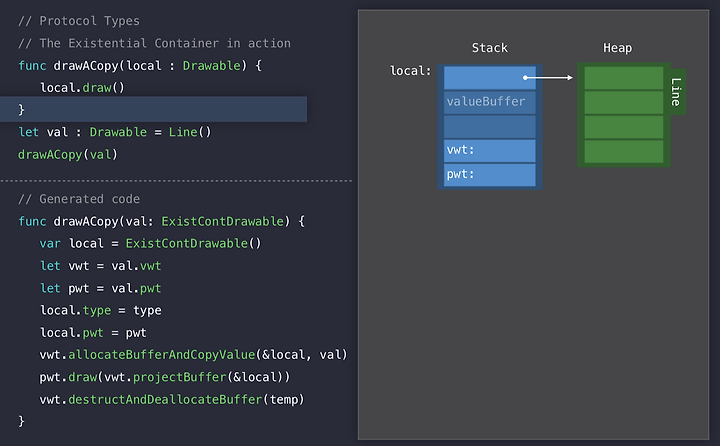Click the ExistContDrawable() initializer text
The width and height of the screenshot is (720, 446).
tap(193, 243)
